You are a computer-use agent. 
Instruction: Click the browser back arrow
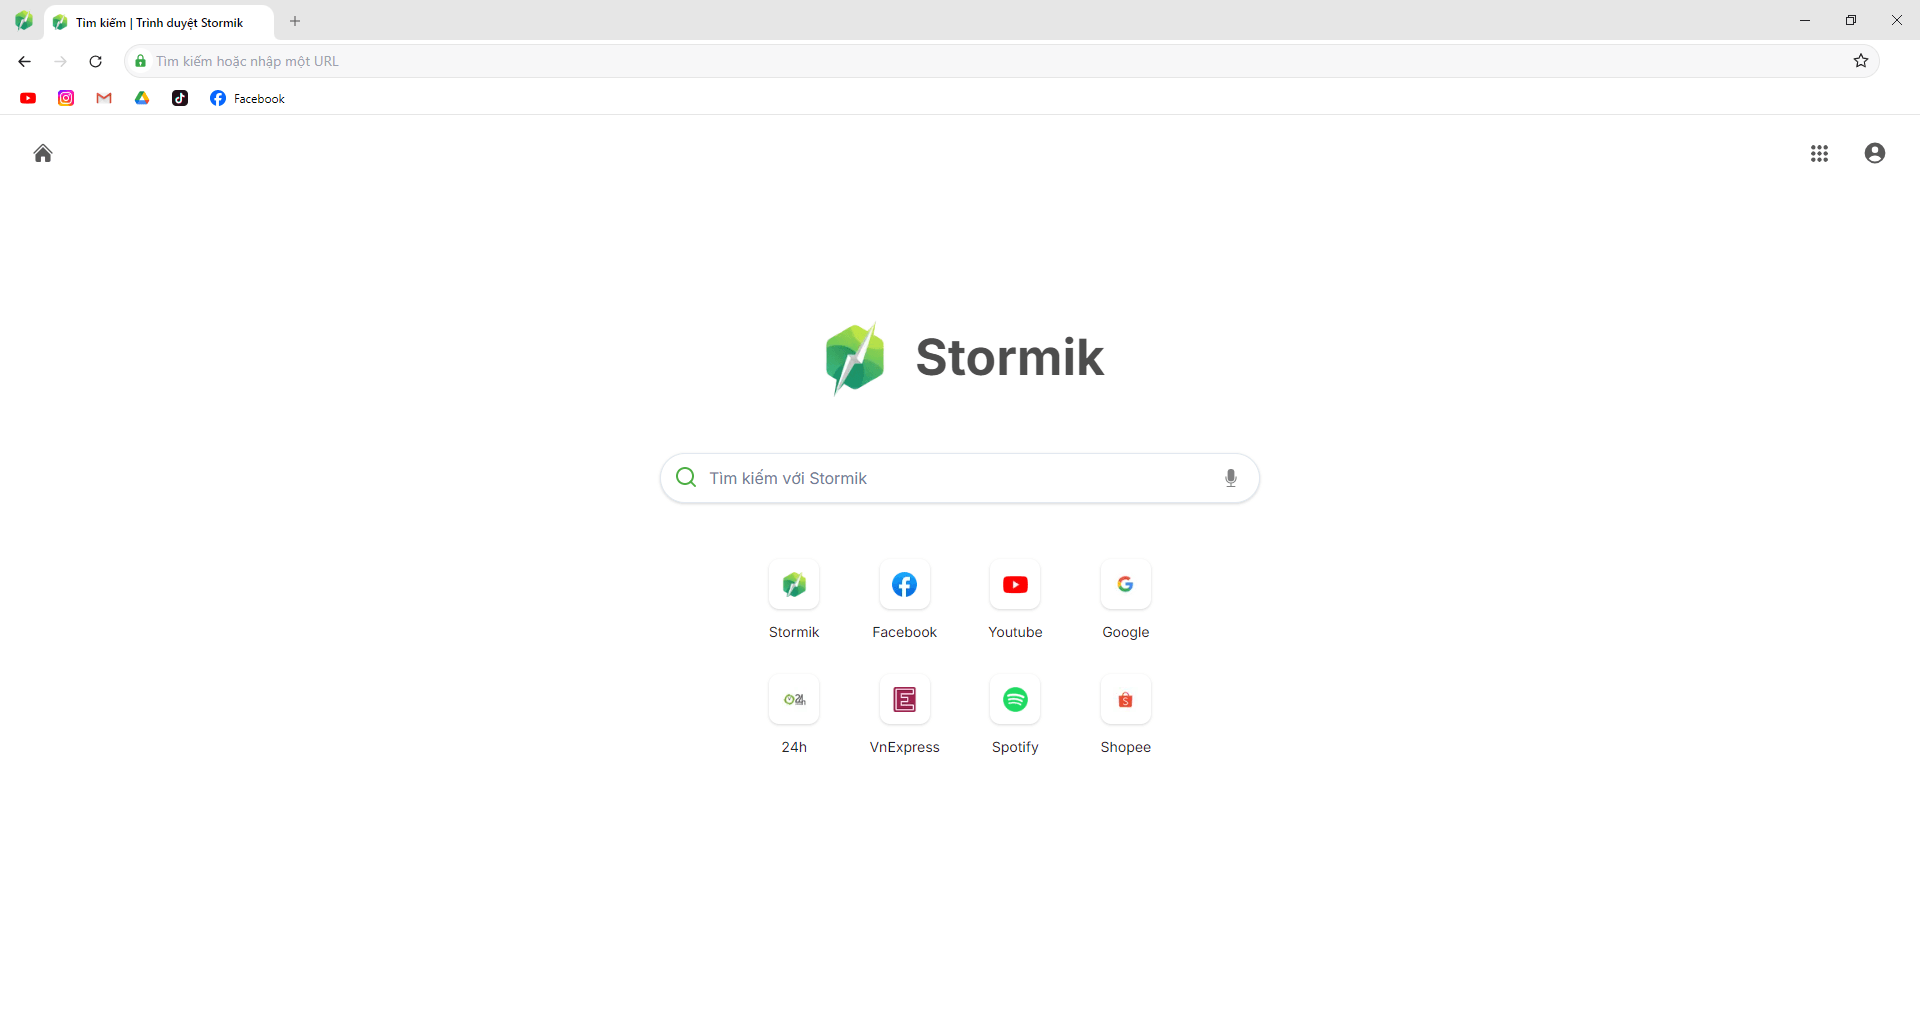pyautogui.click(x=24, y=61)
